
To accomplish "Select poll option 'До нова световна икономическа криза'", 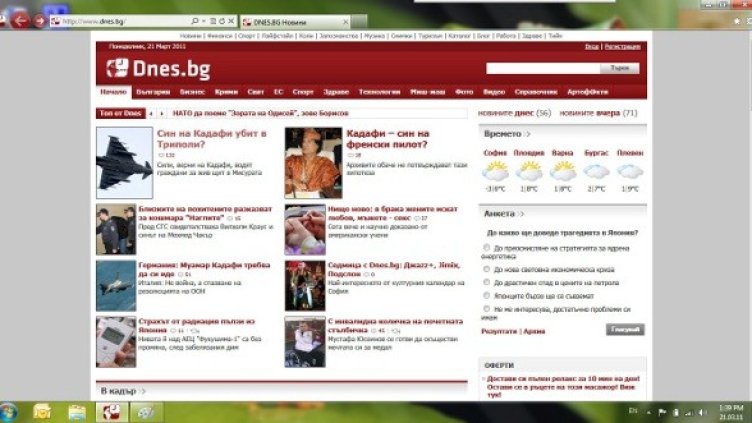I will 486,270.
